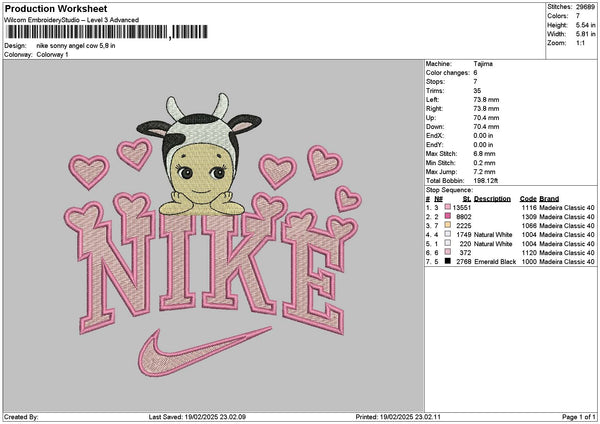Click the pale pink swatch for code 1120
Screen dimensions: 600x424
pyautogui.click(x=447, y=252)
